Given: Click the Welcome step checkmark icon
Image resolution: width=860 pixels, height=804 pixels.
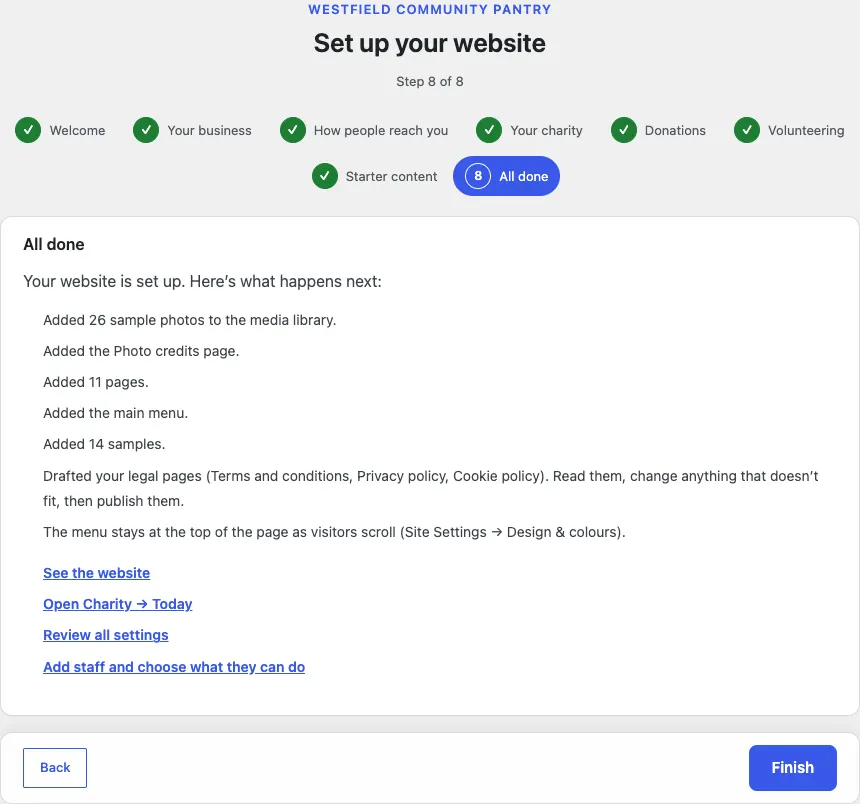Looking at the screenshot, I should pyautogui.click(x=28, y=130).
